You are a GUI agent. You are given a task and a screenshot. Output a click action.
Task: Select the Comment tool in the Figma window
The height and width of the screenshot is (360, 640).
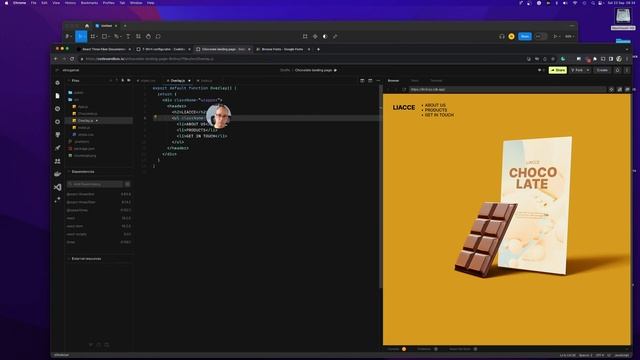pos(158,36)
